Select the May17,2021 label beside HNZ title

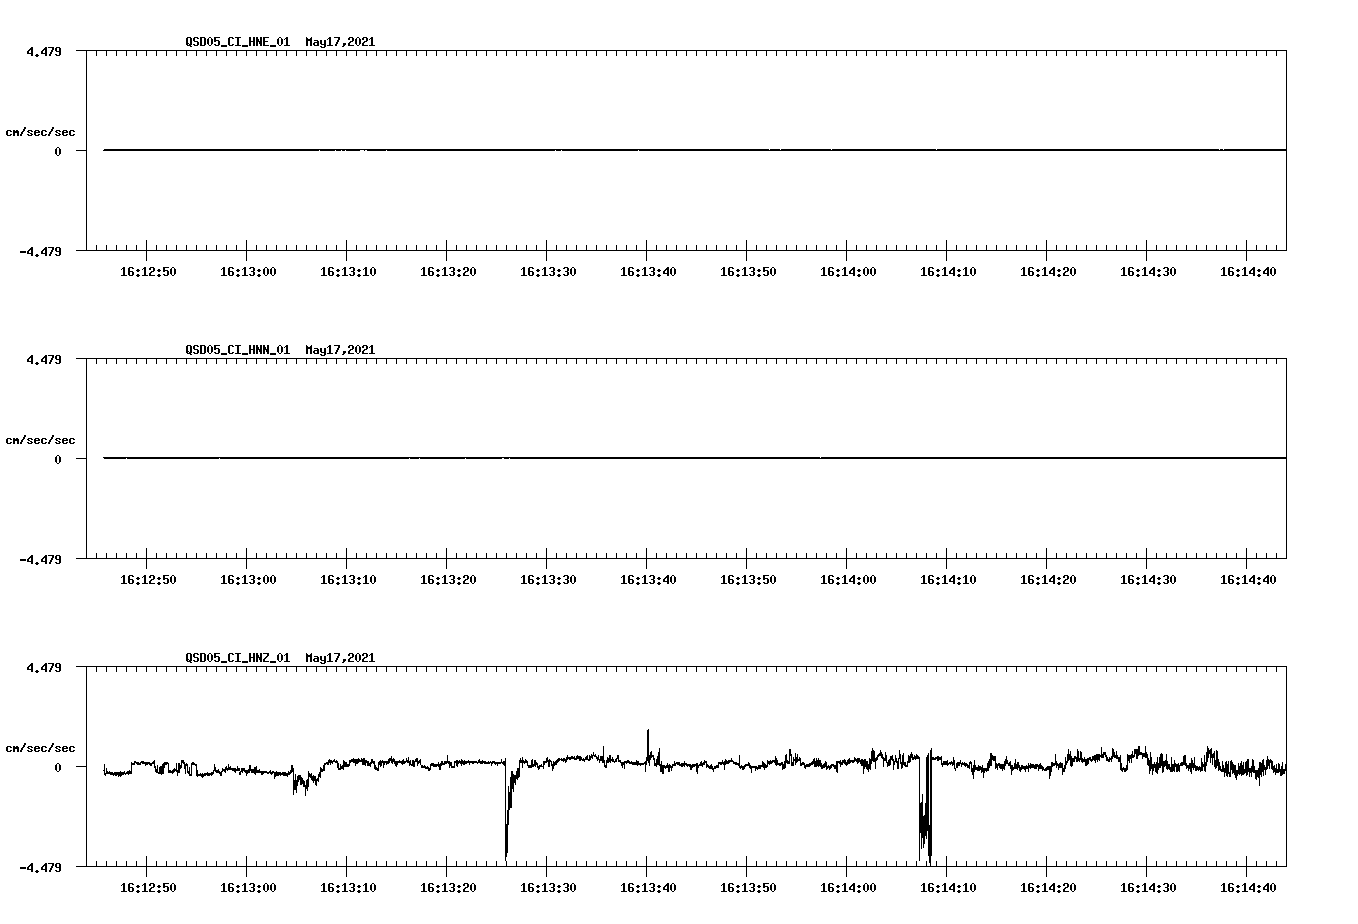pos(340,658)
